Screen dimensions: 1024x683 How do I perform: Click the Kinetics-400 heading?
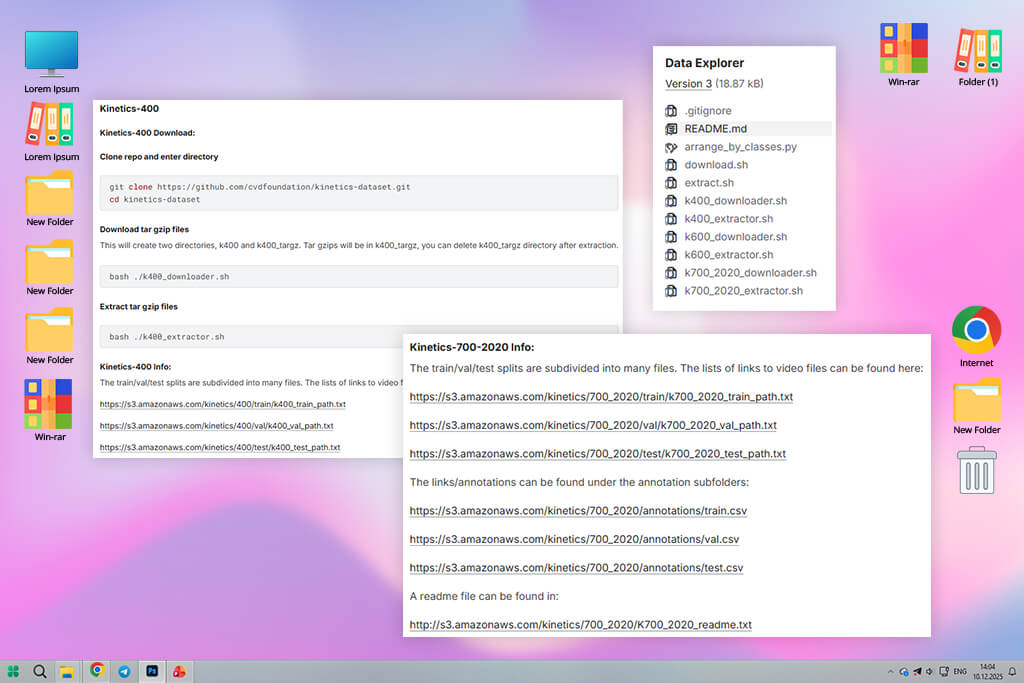tap(129, 108)
